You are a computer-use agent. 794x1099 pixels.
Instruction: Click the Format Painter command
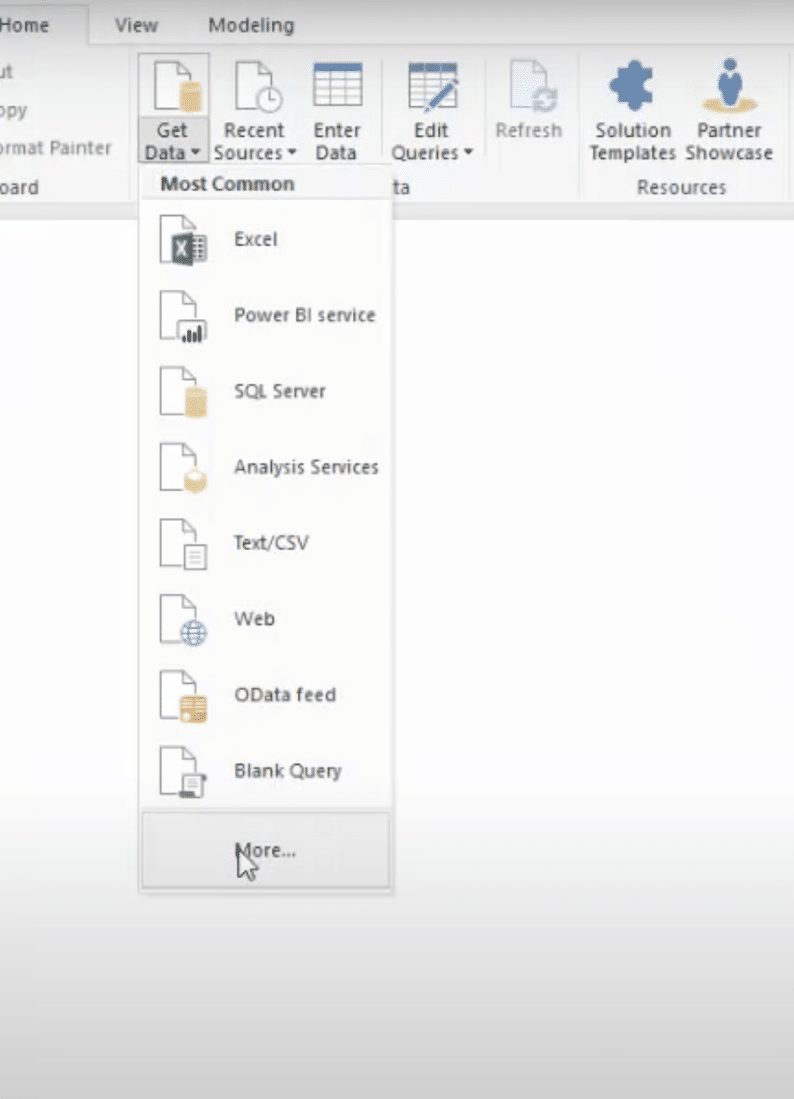click(x=56, y=148)
